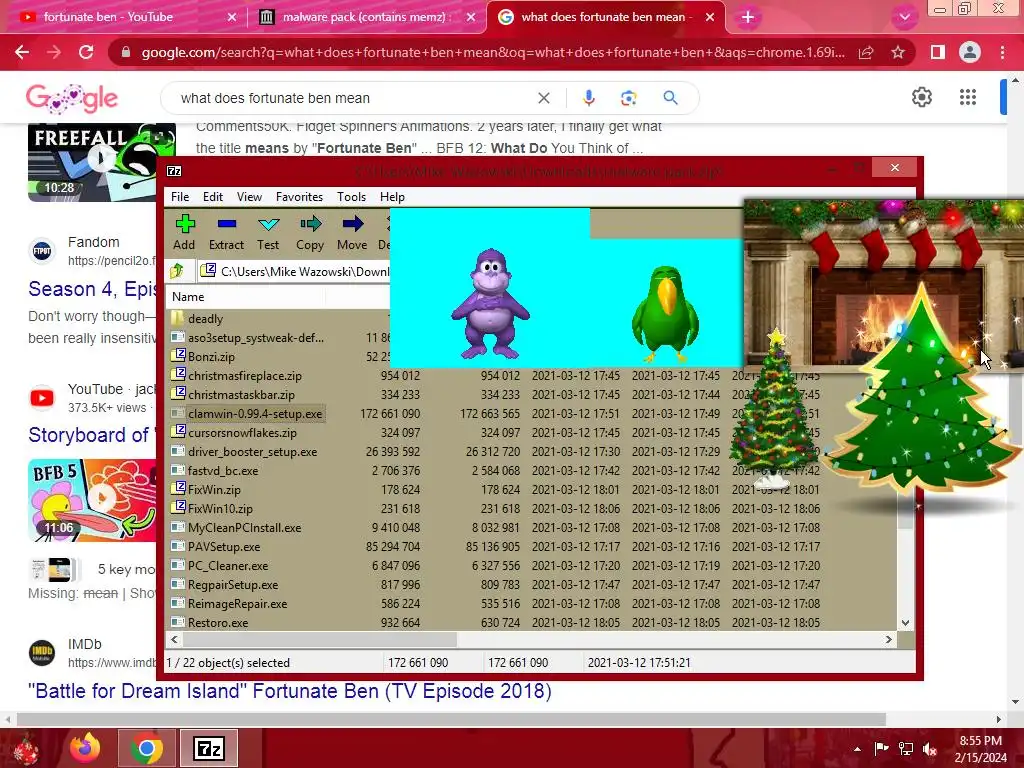Open the Chrome profile avatar
Screen dimensions: 1024x768
pyautogui.click(x=970, y=52)
